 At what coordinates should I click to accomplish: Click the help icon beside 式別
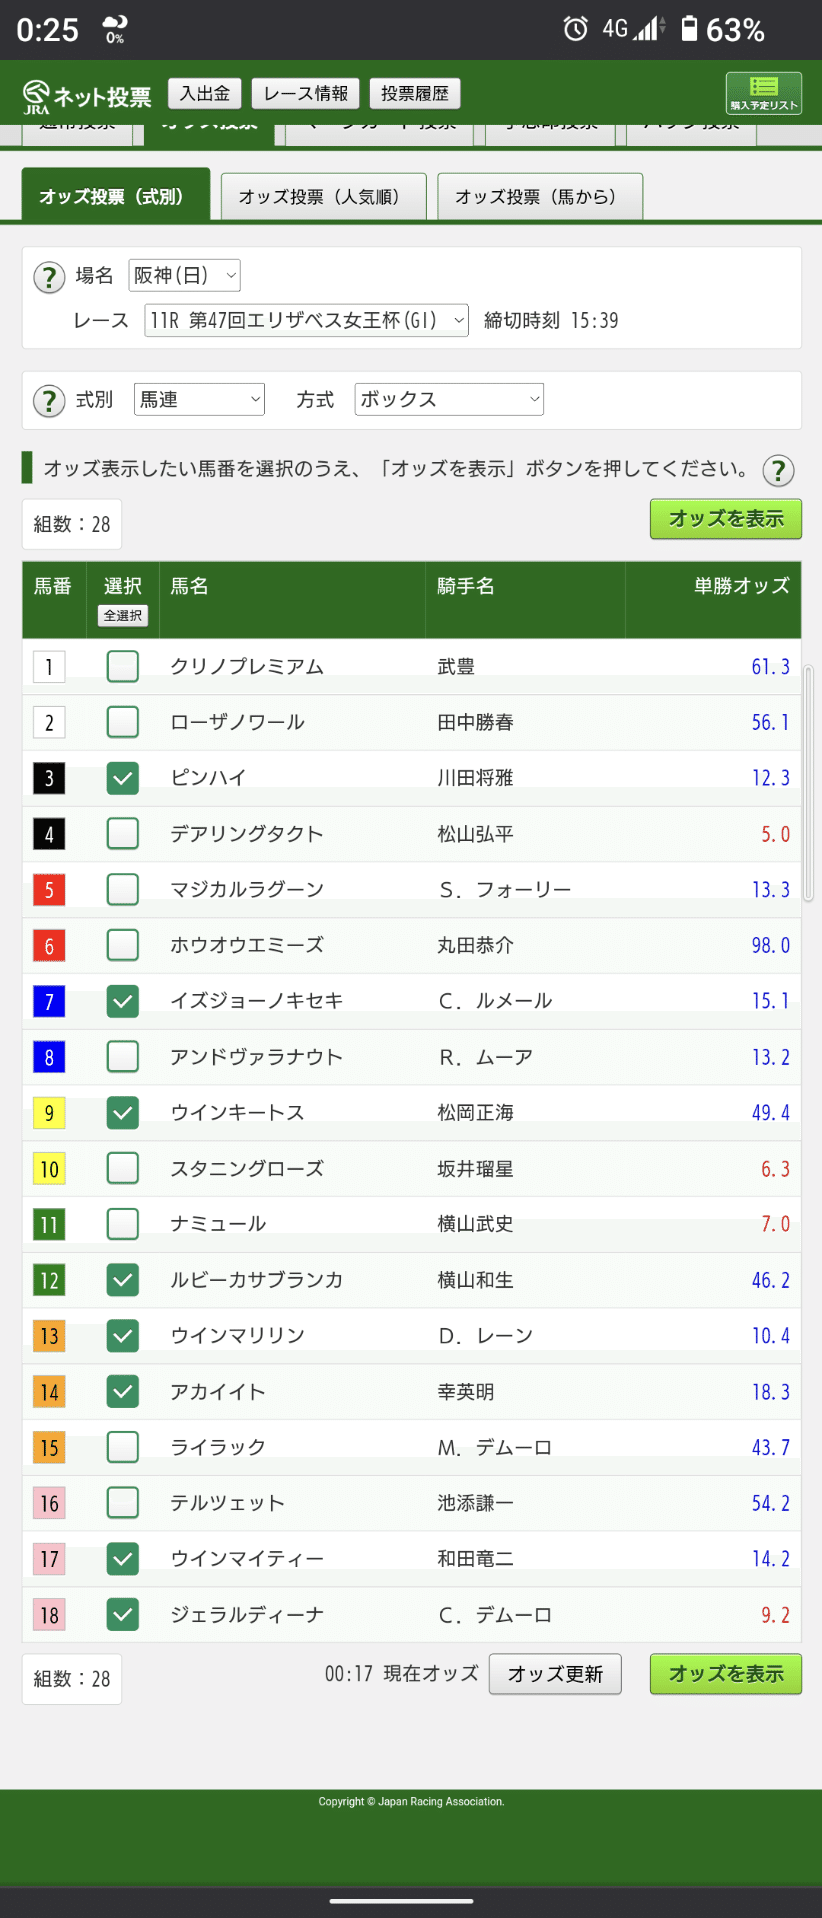pyautogui.click(x=49, y=401)
